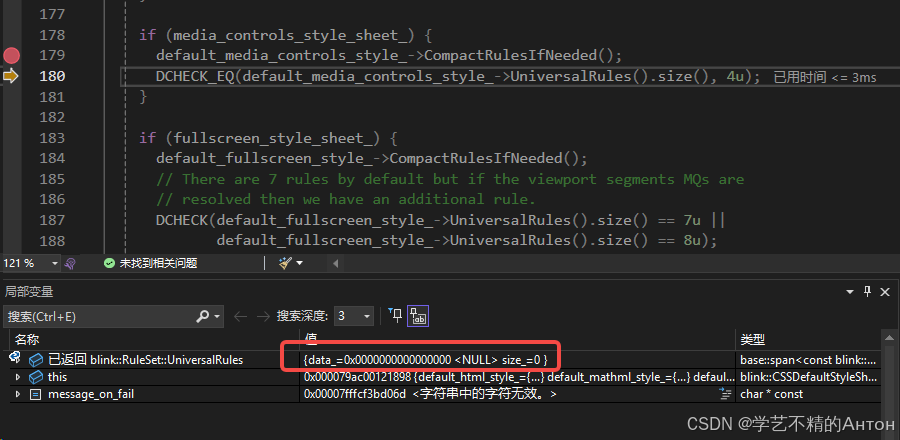Click the 未找到相关问题 status text
This screenshot has width=900, height=440.
click(x=158, y=263)
